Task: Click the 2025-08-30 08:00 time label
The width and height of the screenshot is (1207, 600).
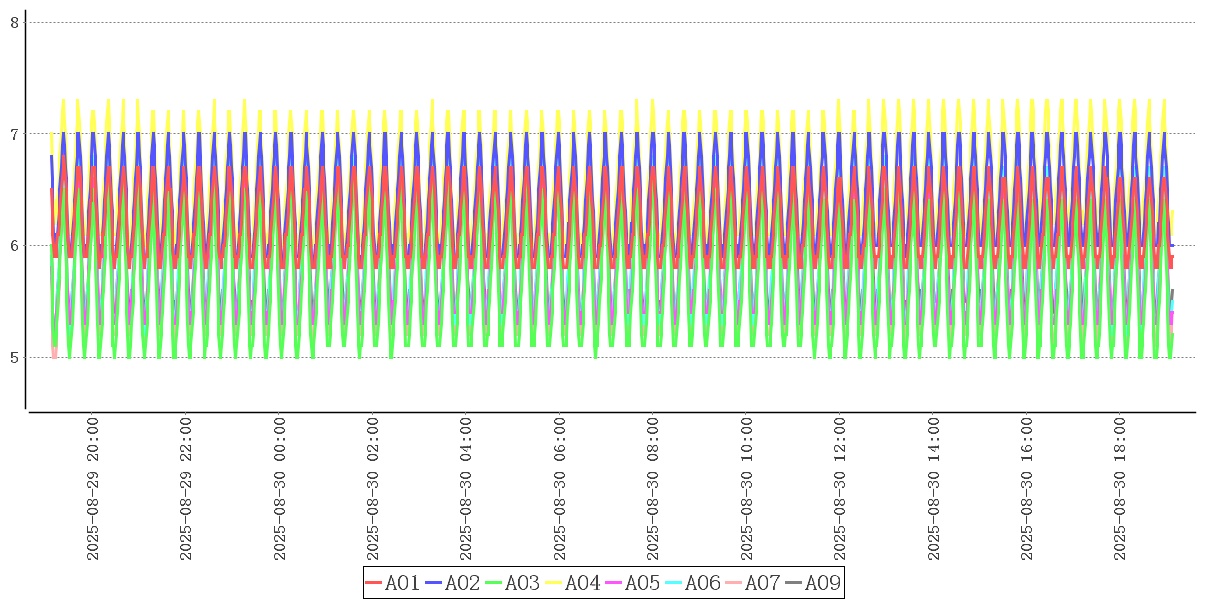Action: (653, 489)
